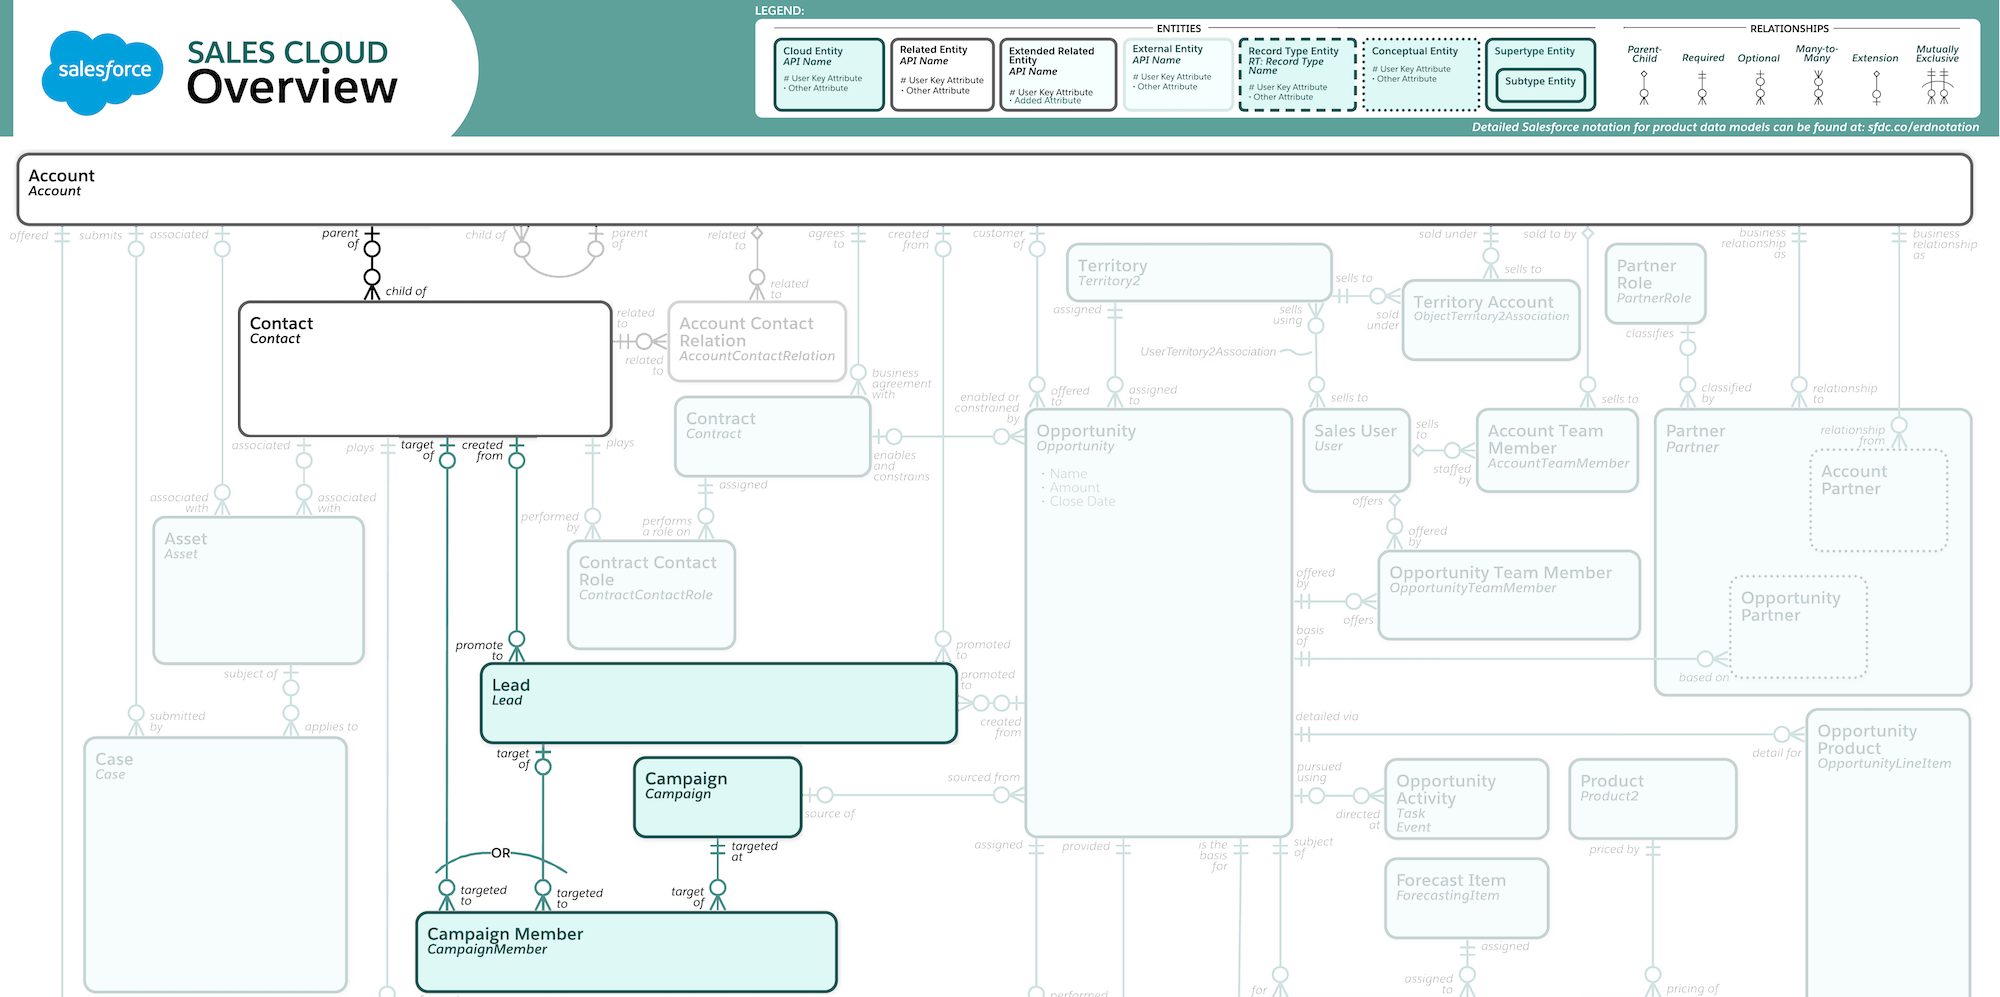Screen dimensions: 2000x997
Task: Select the Contract entity box
Action: [x=773, y=437]
